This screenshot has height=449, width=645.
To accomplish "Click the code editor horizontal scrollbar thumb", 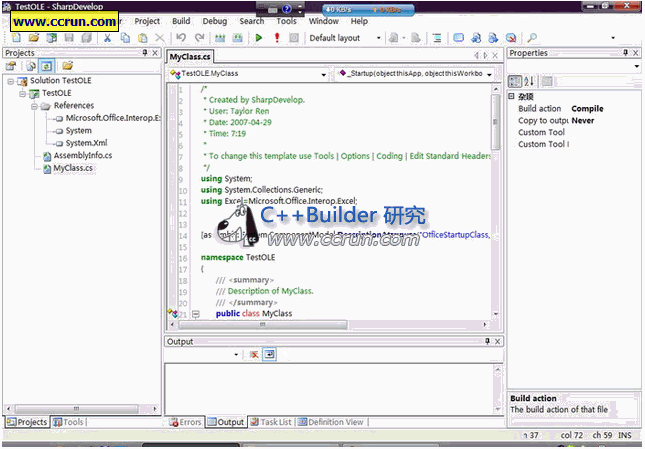I will (263, 325).
